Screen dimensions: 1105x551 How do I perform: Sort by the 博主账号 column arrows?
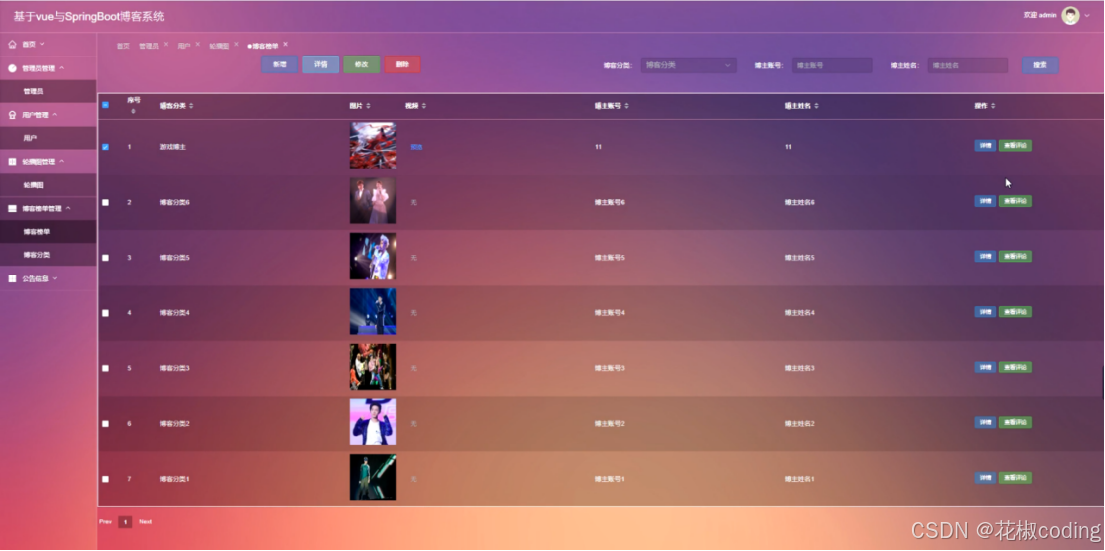626,106
